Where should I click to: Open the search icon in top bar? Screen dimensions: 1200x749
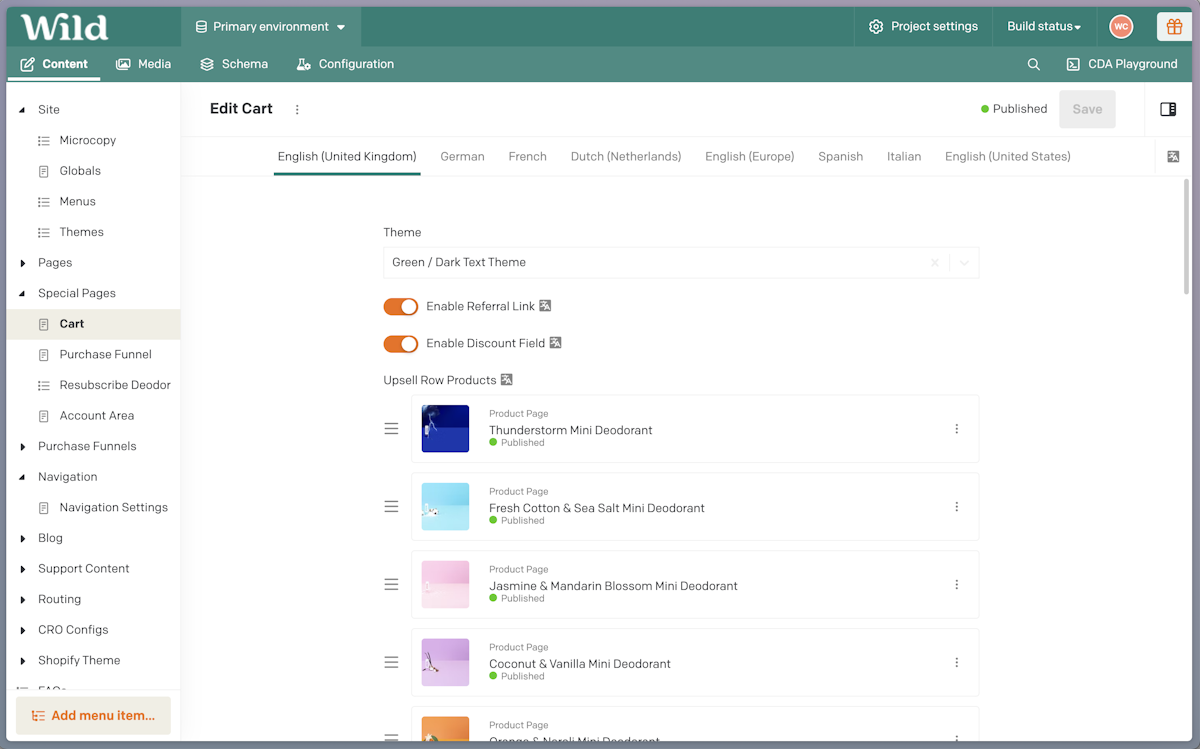coord(1034,64)
